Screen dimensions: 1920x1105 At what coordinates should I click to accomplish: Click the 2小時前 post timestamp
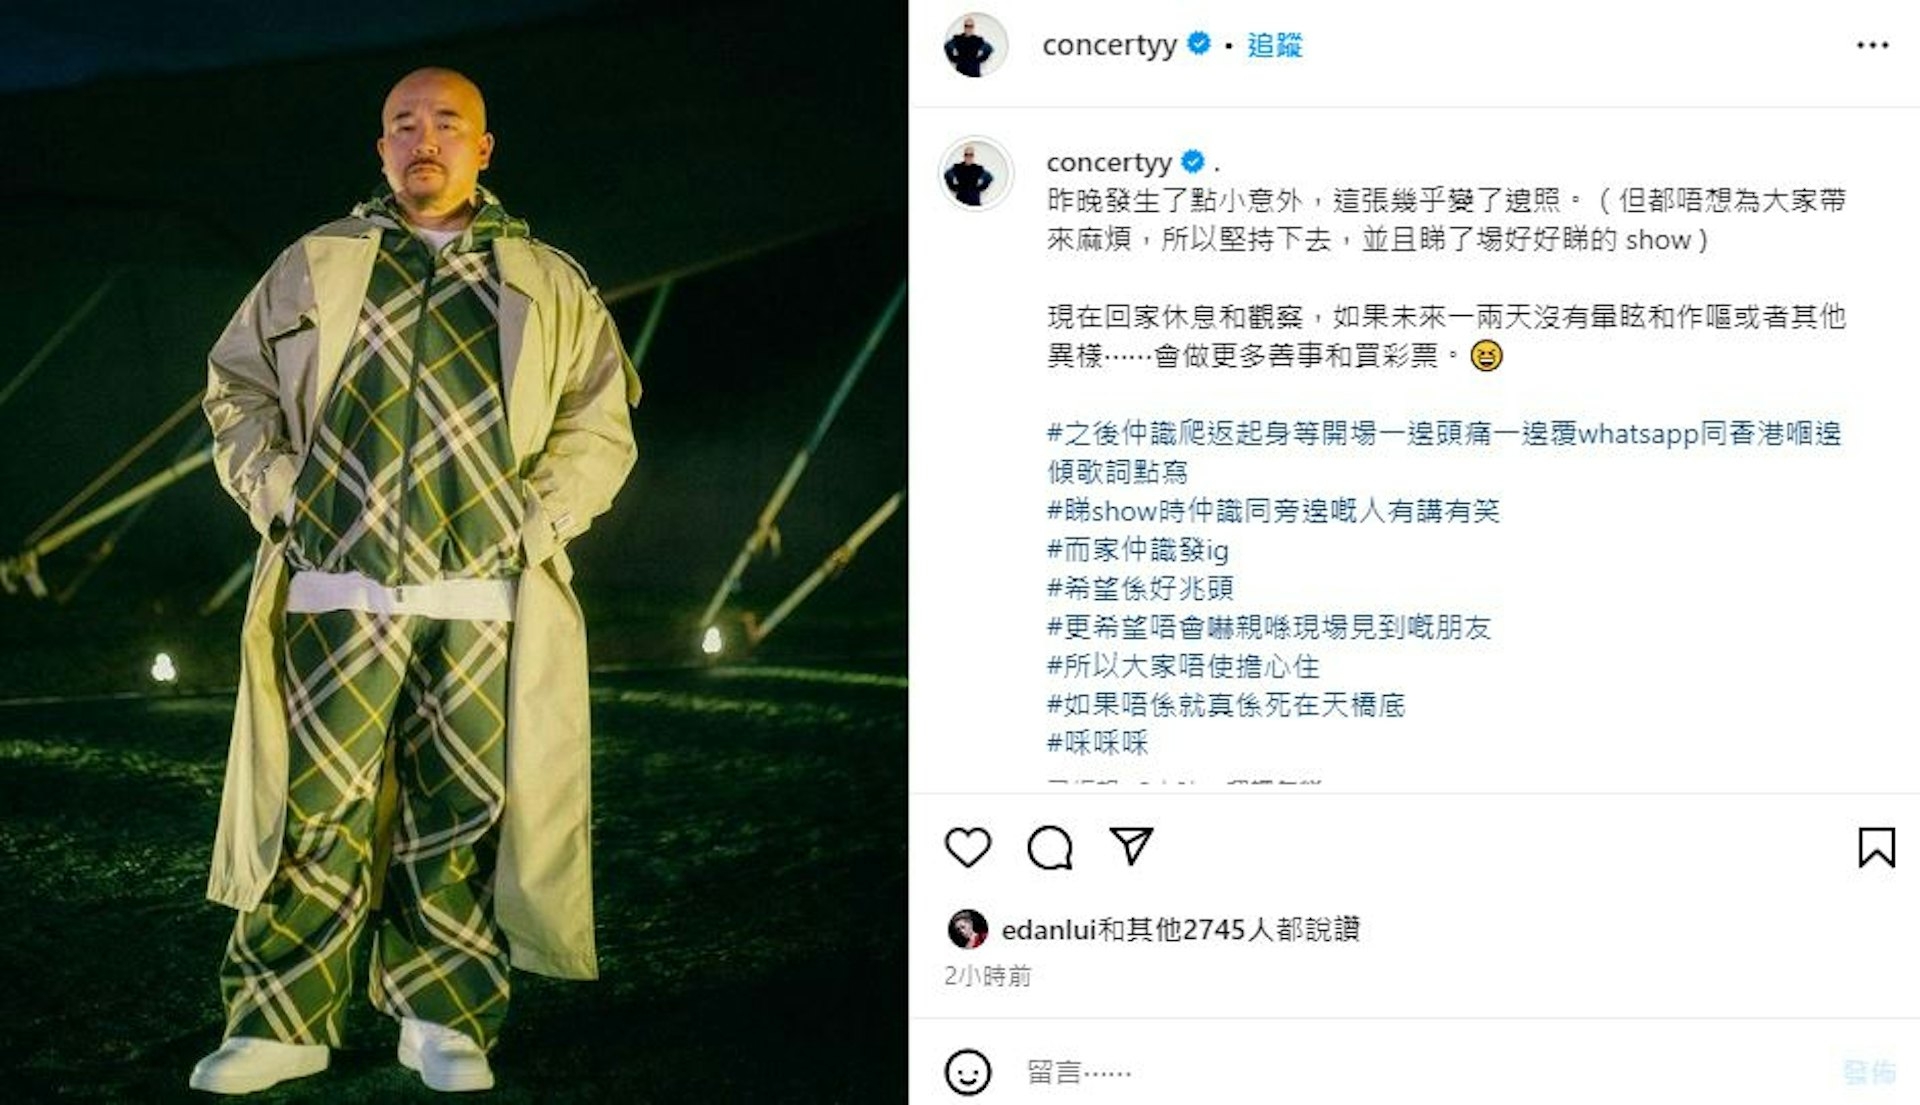coord(987,976)
